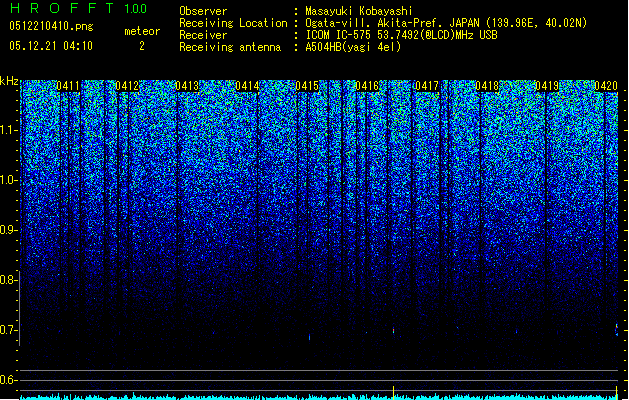The width and height of the screenshot is (629, 400).
Task: Click the yellow detection marker below 0420
Action: click(617, 392)
